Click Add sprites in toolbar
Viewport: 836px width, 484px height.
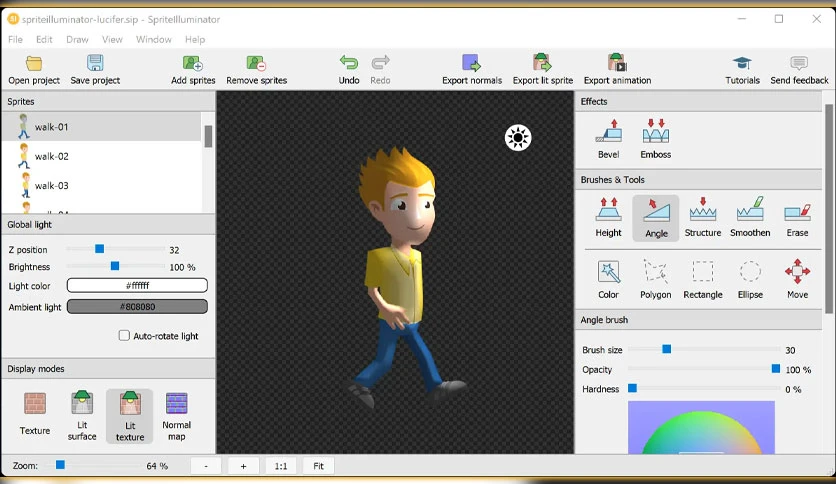(x=193, y=70)
